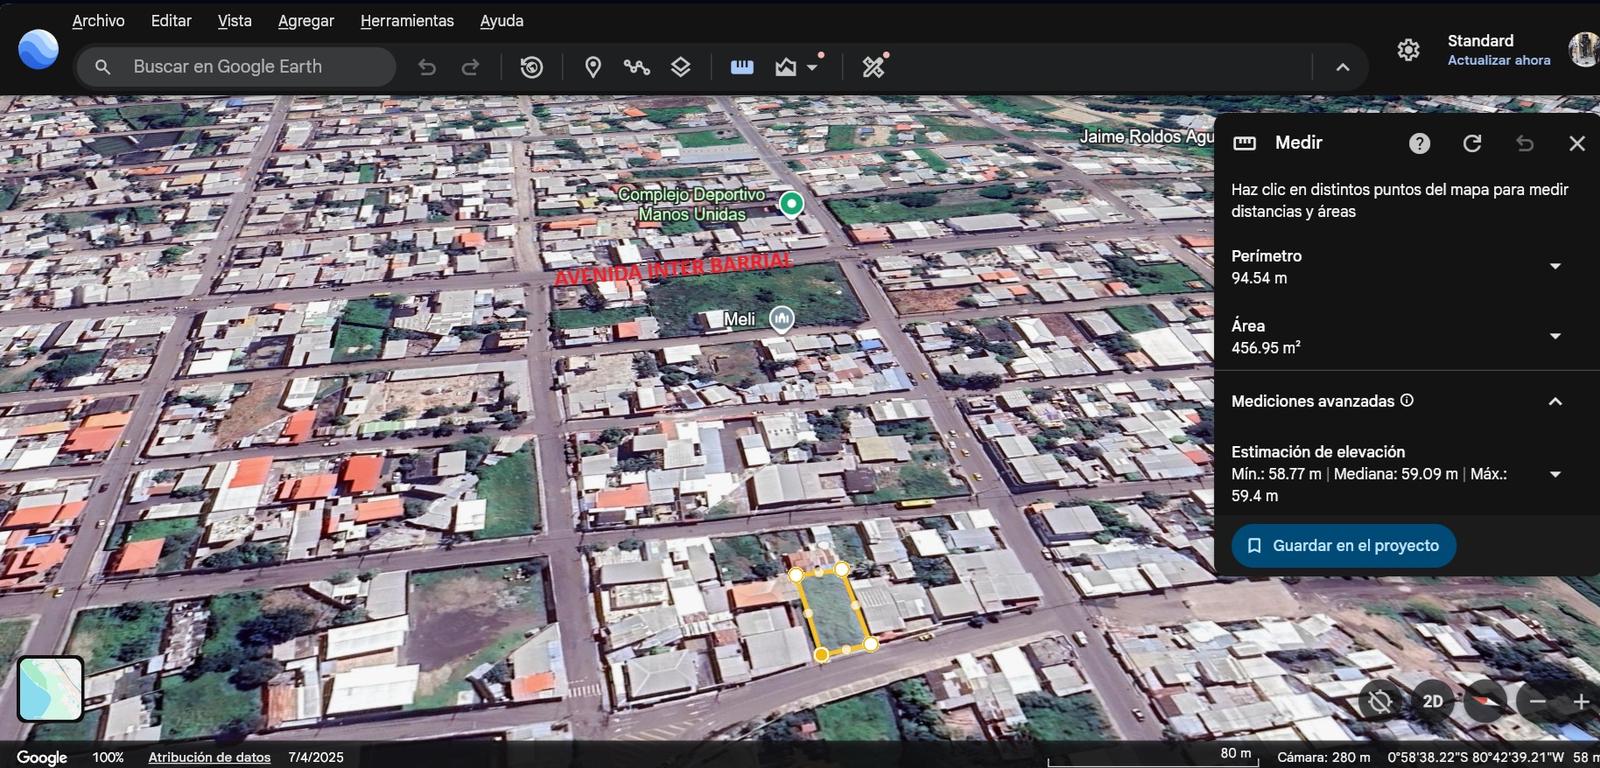Click the Complejo Deportivo Manos Unidas marker
1600x768 pixels.
point(791,204)
